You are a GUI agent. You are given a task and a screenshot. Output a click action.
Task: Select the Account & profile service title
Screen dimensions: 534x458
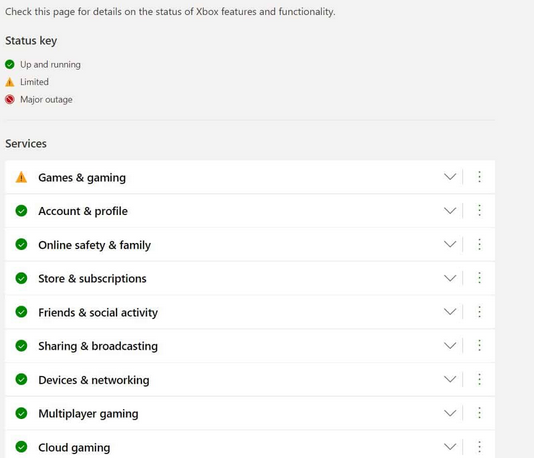coord(83,211)
